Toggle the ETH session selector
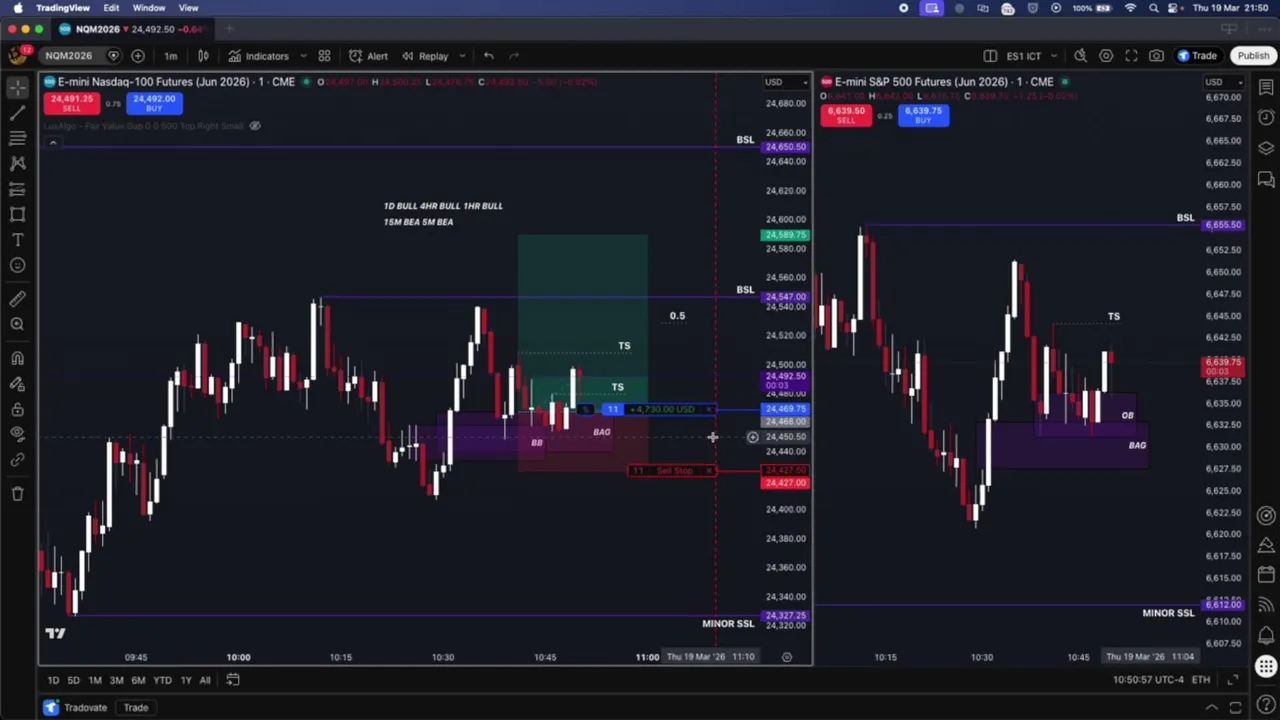Image resolution: width=1280 pixels, height=720 pixels. click(x=1201, y=680)
